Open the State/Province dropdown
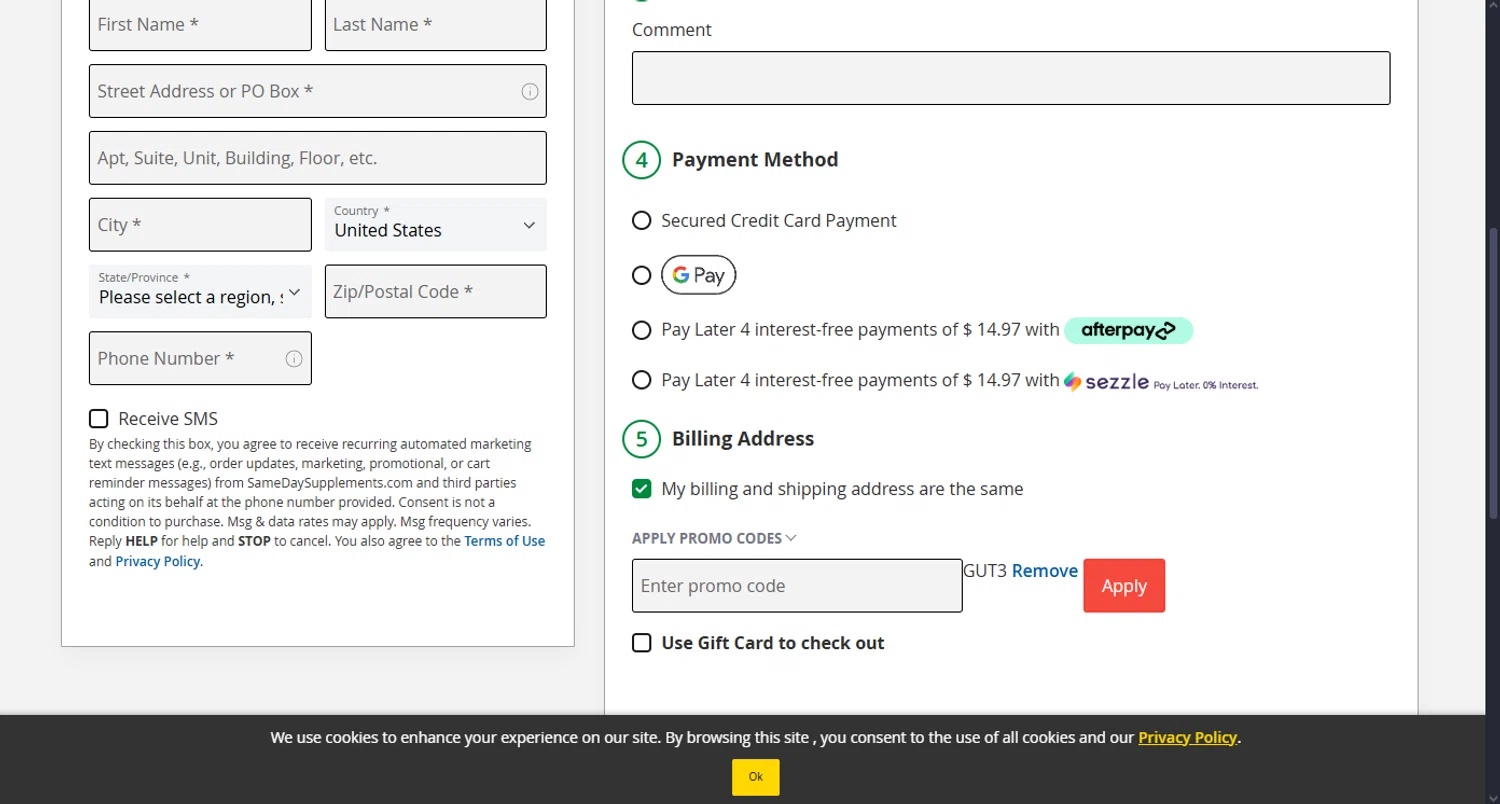This screenshot has height=804, width=1500. (x=200, y=292)
